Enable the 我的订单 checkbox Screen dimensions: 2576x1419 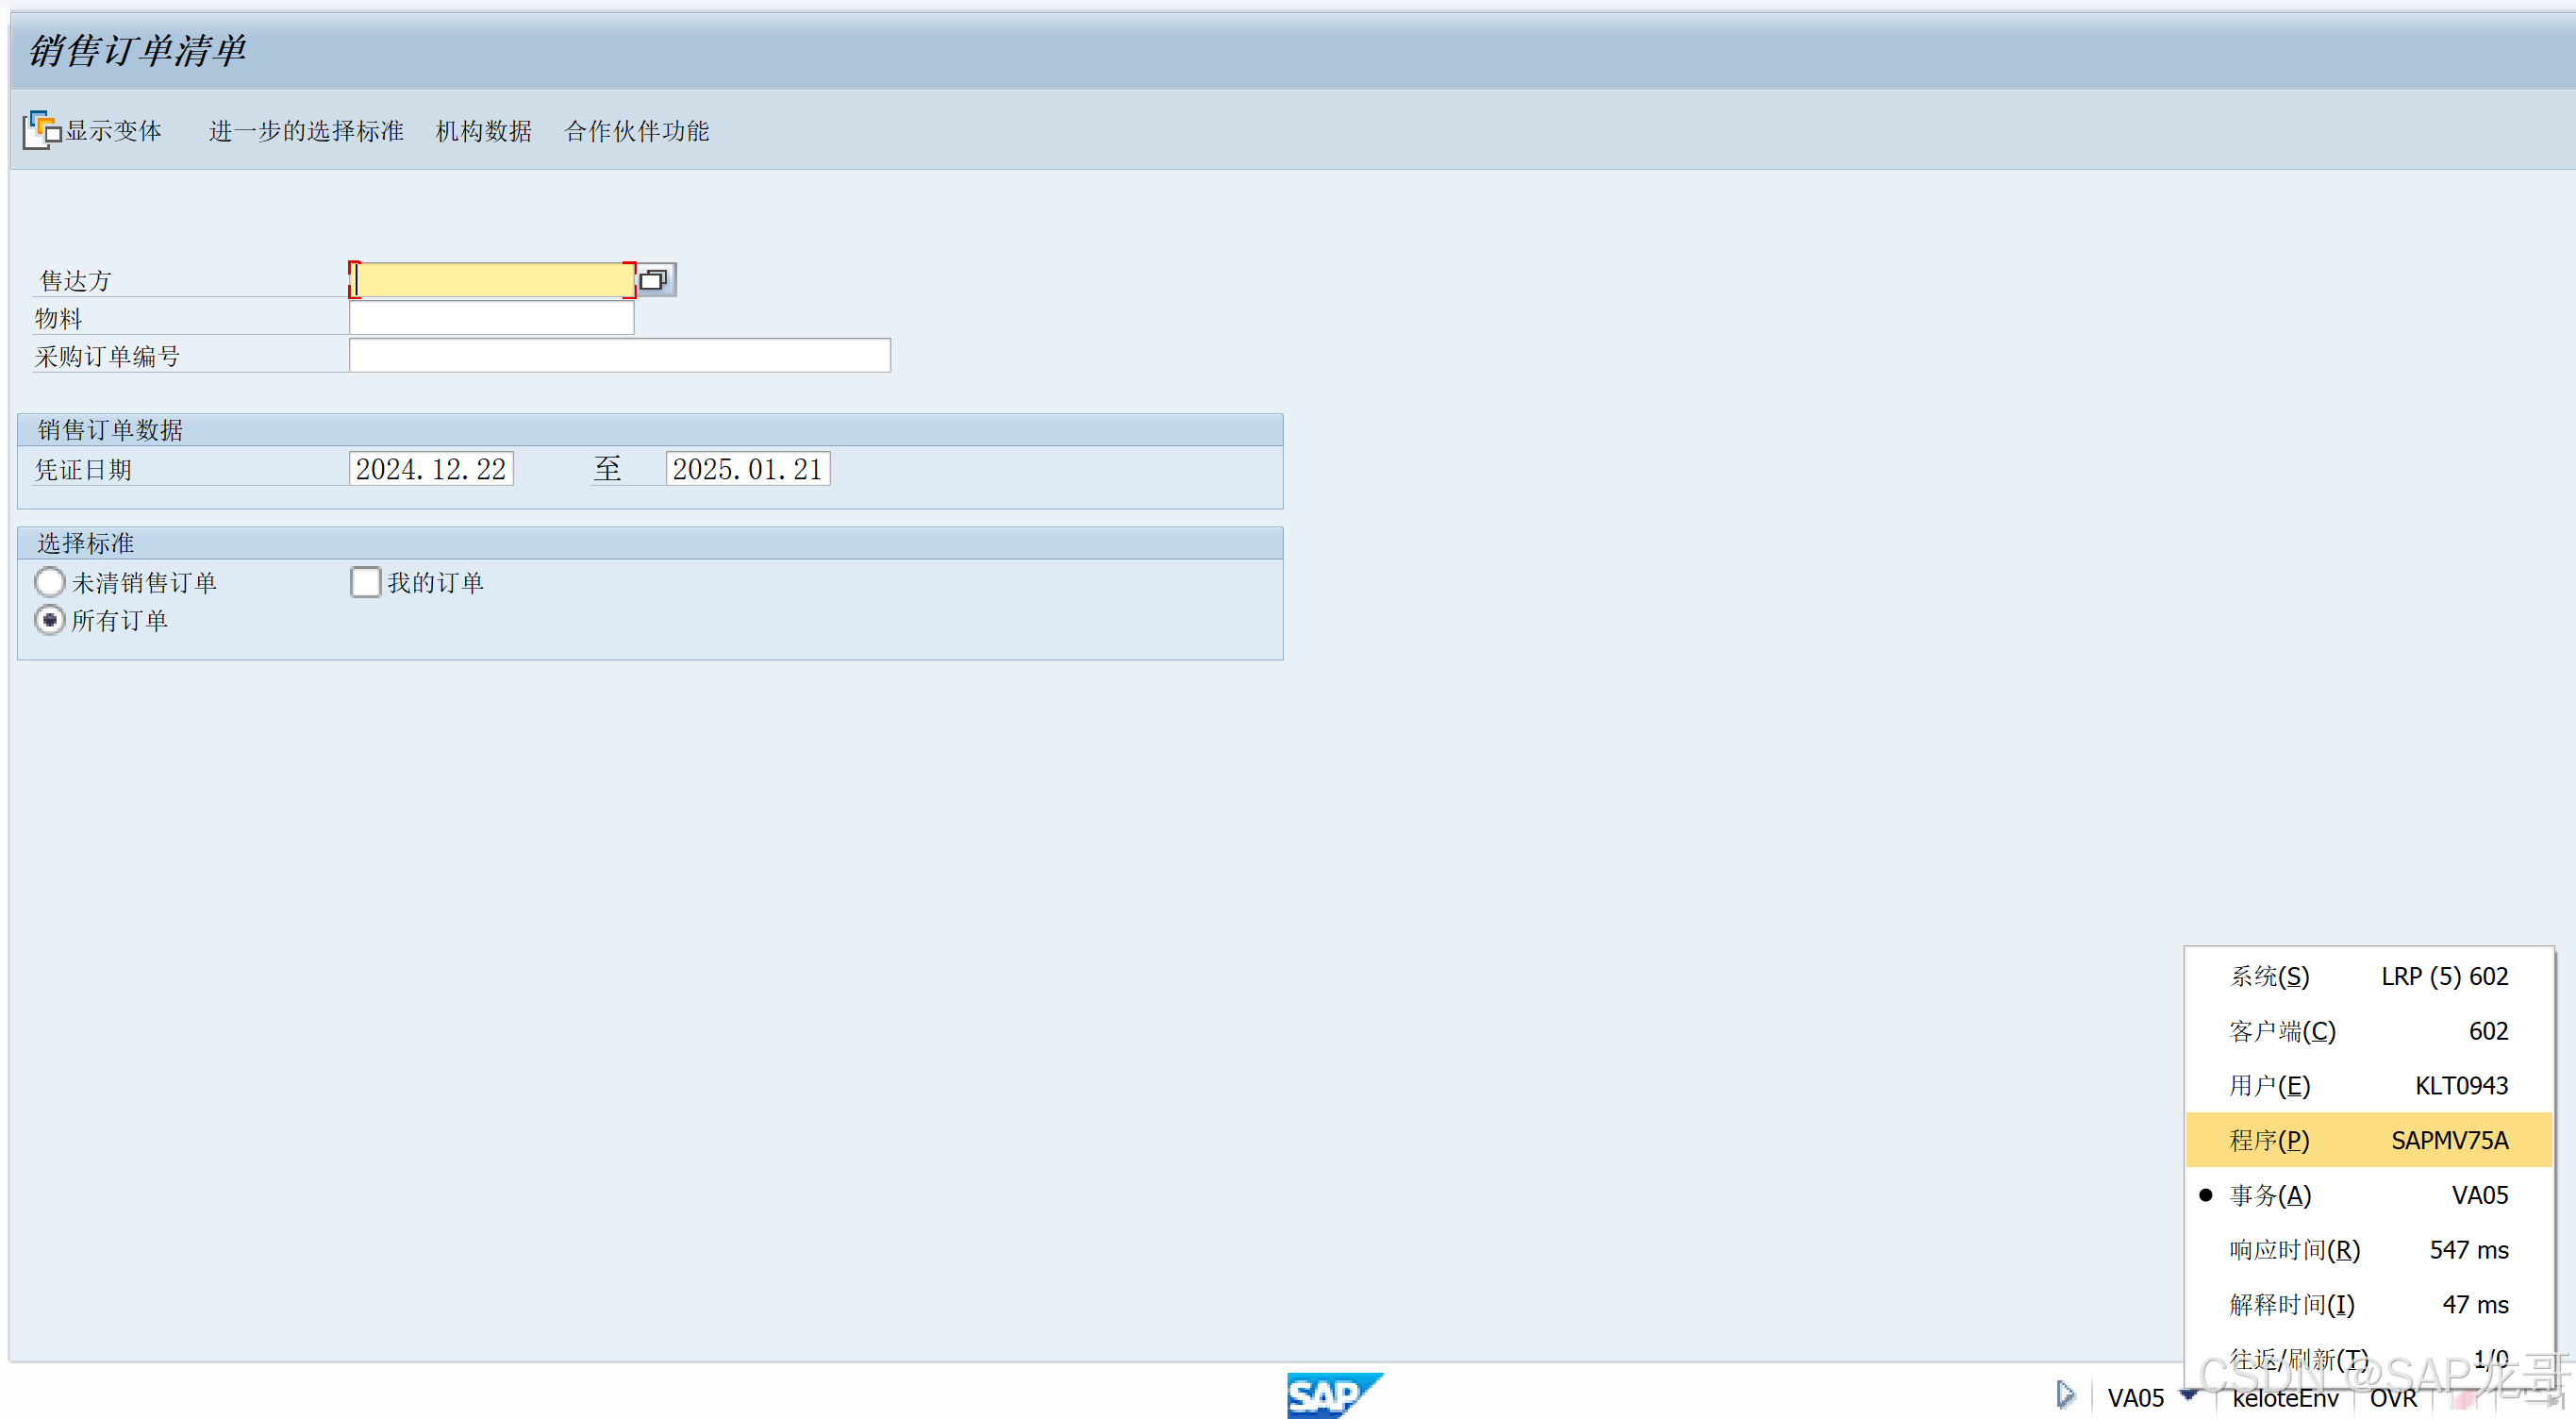pos(365,582)
